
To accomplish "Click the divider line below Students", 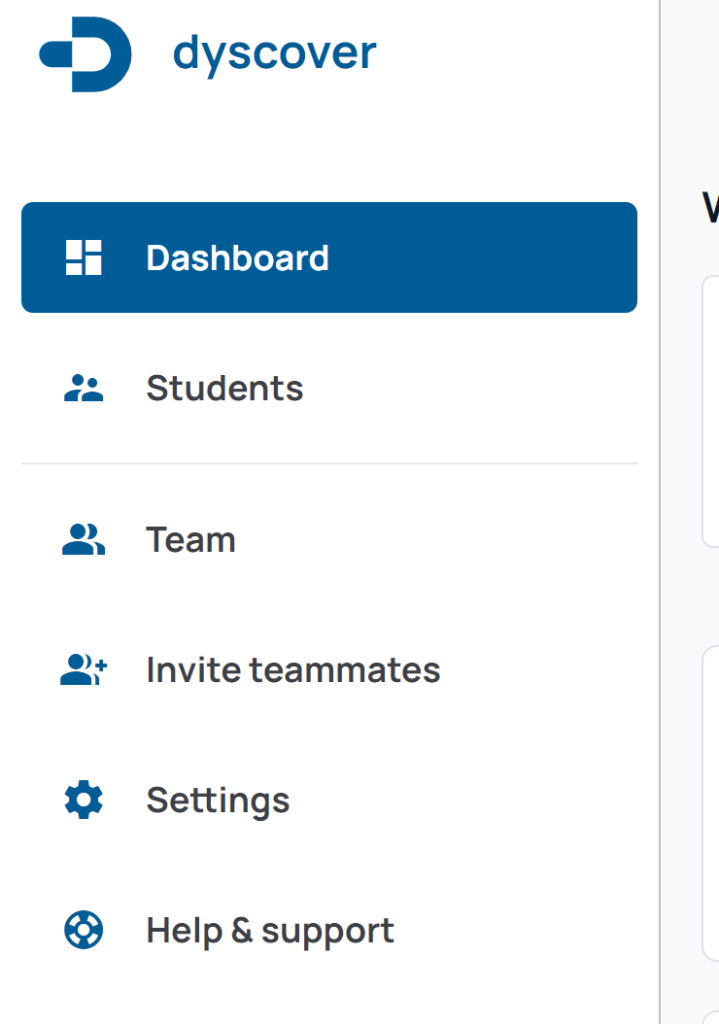I will pyautogui.click(x=329, y=464).
